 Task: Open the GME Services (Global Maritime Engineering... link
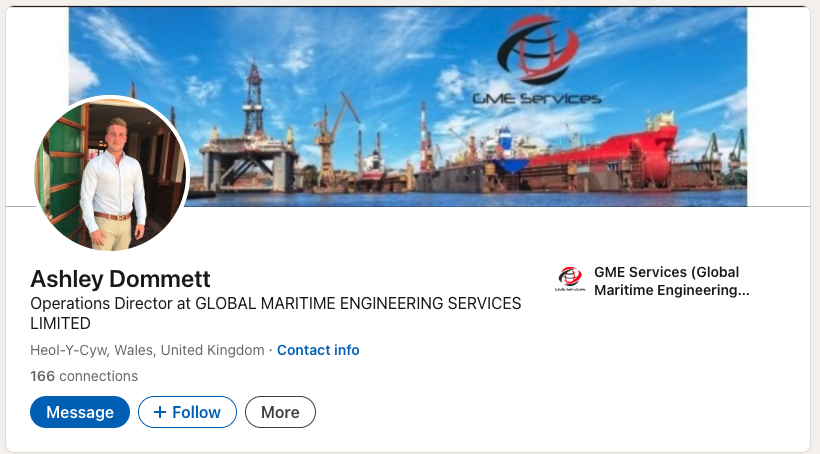(671, 281)
